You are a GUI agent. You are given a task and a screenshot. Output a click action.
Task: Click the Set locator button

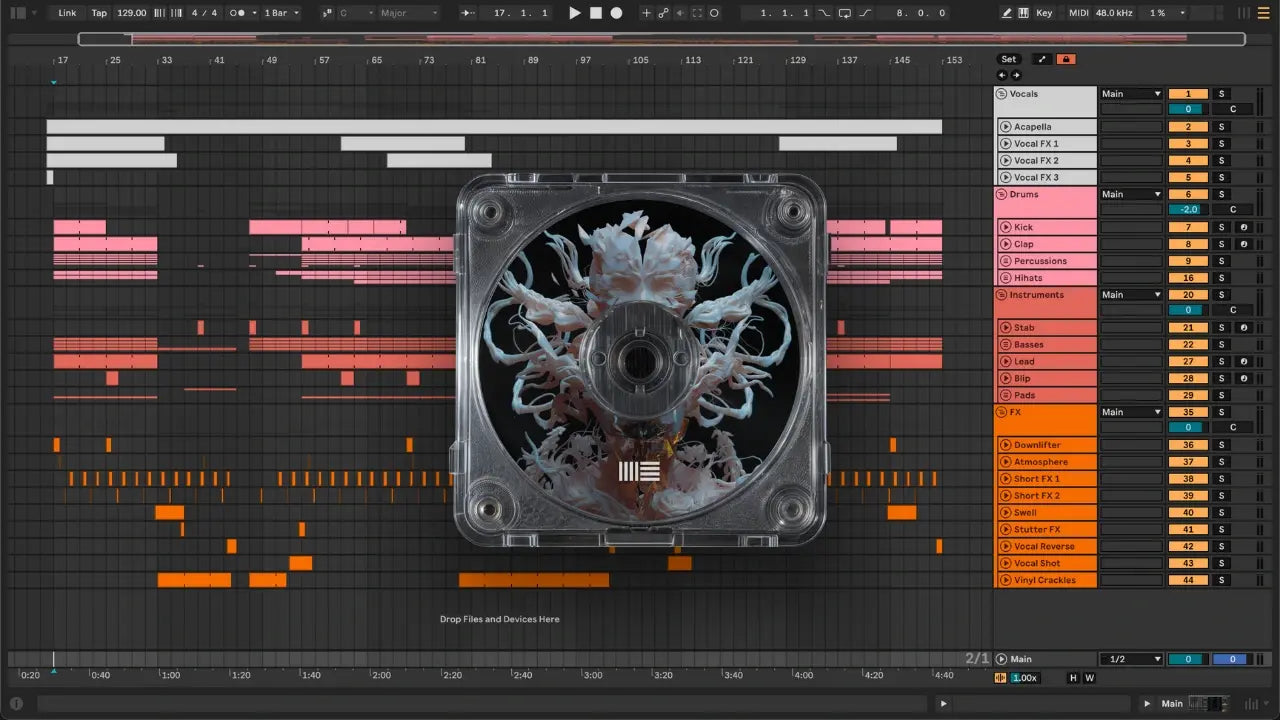1008,59
